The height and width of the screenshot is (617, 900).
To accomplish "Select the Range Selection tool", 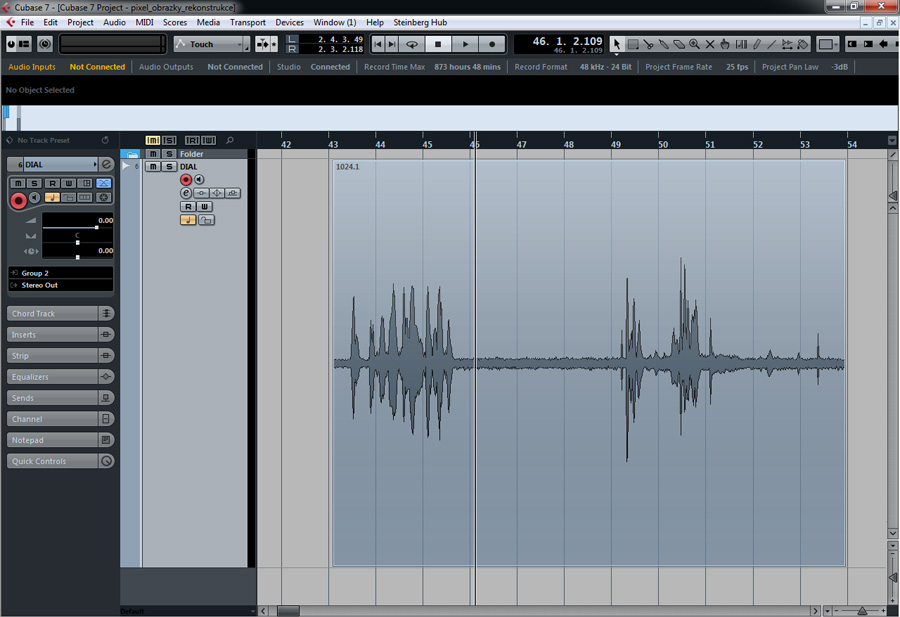I will [633, 44].
